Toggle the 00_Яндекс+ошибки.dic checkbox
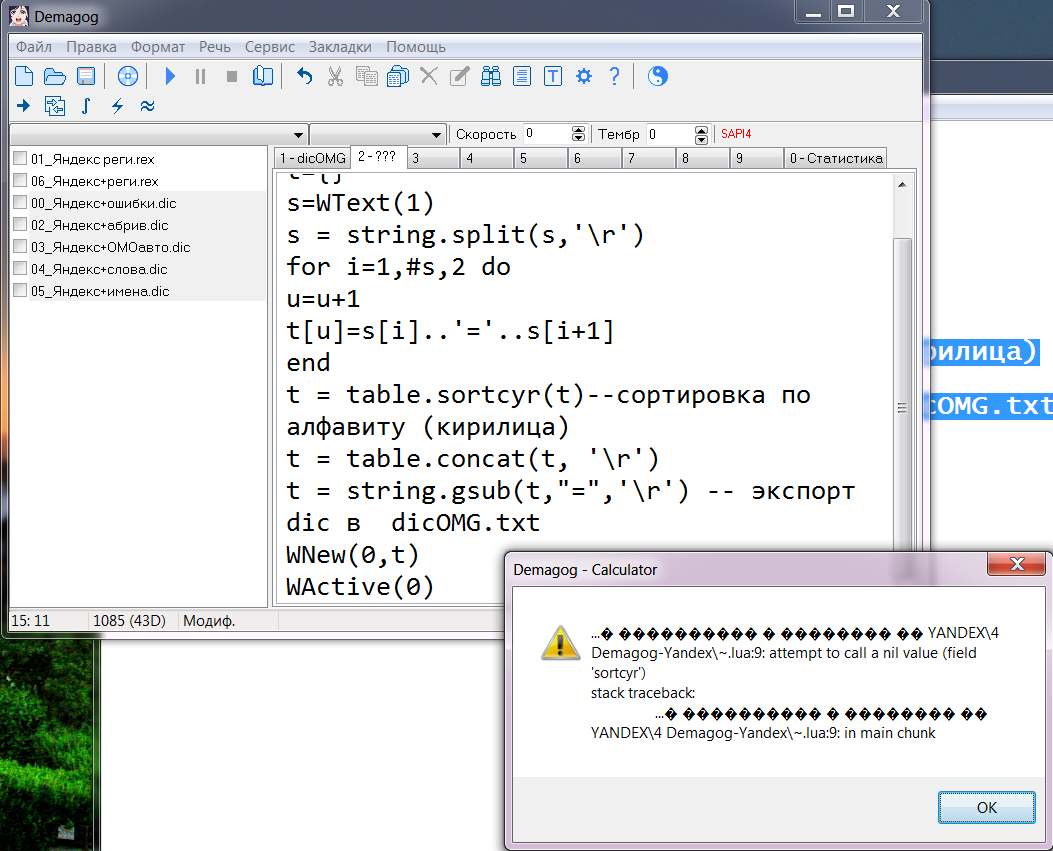1053x851 pixels. click(x=20, y=202)
